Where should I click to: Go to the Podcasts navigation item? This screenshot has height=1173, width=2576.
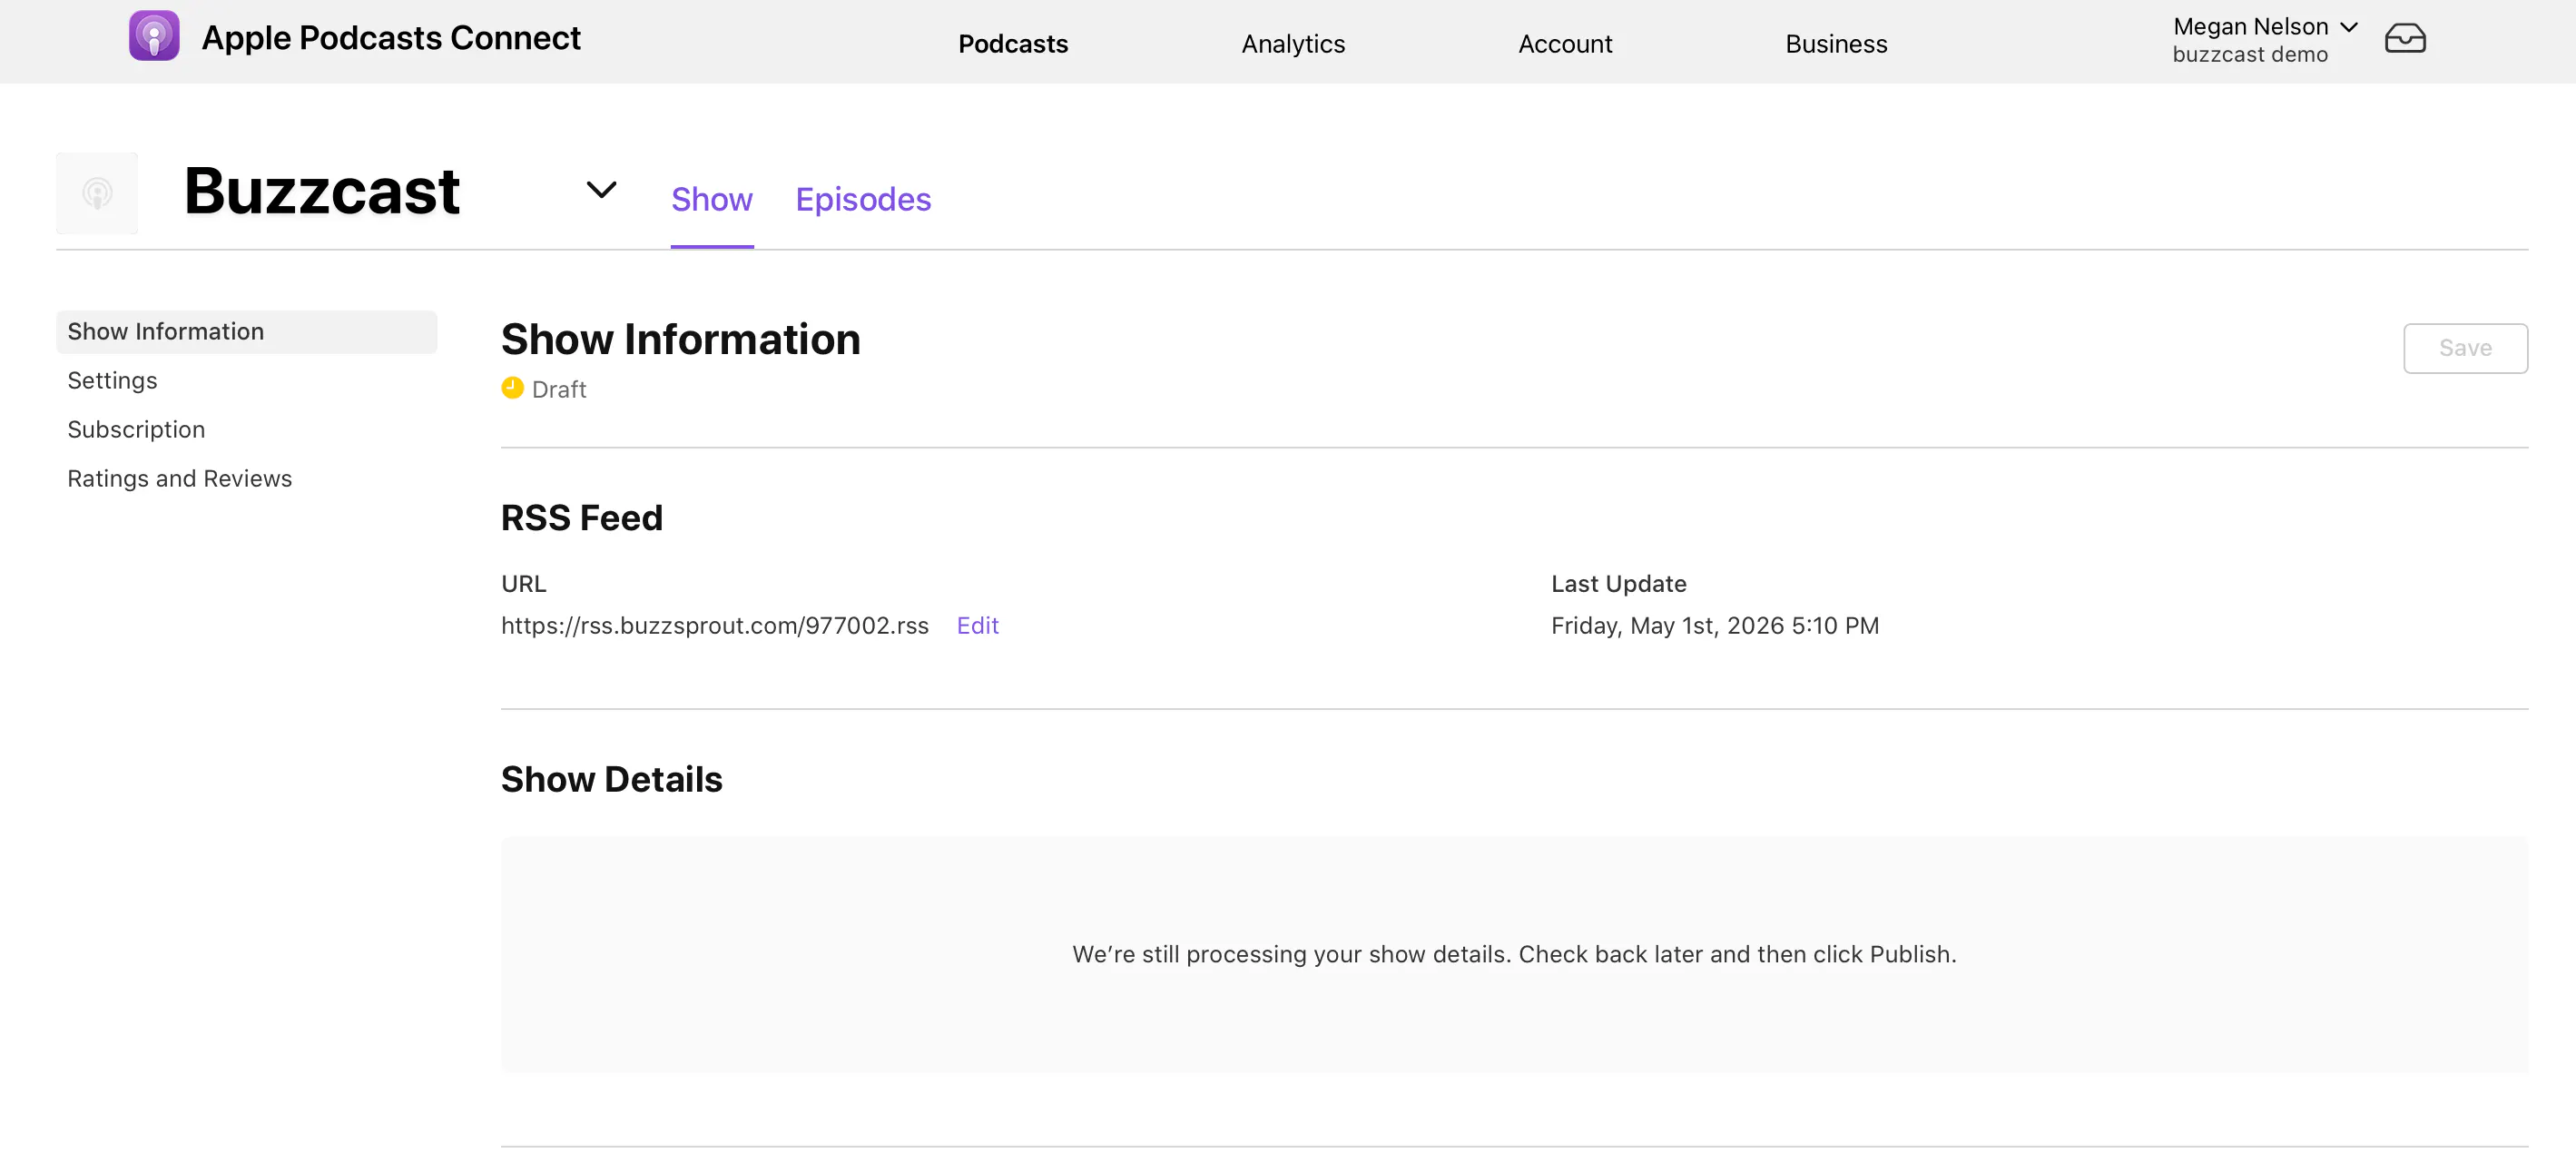(1013, 43)
